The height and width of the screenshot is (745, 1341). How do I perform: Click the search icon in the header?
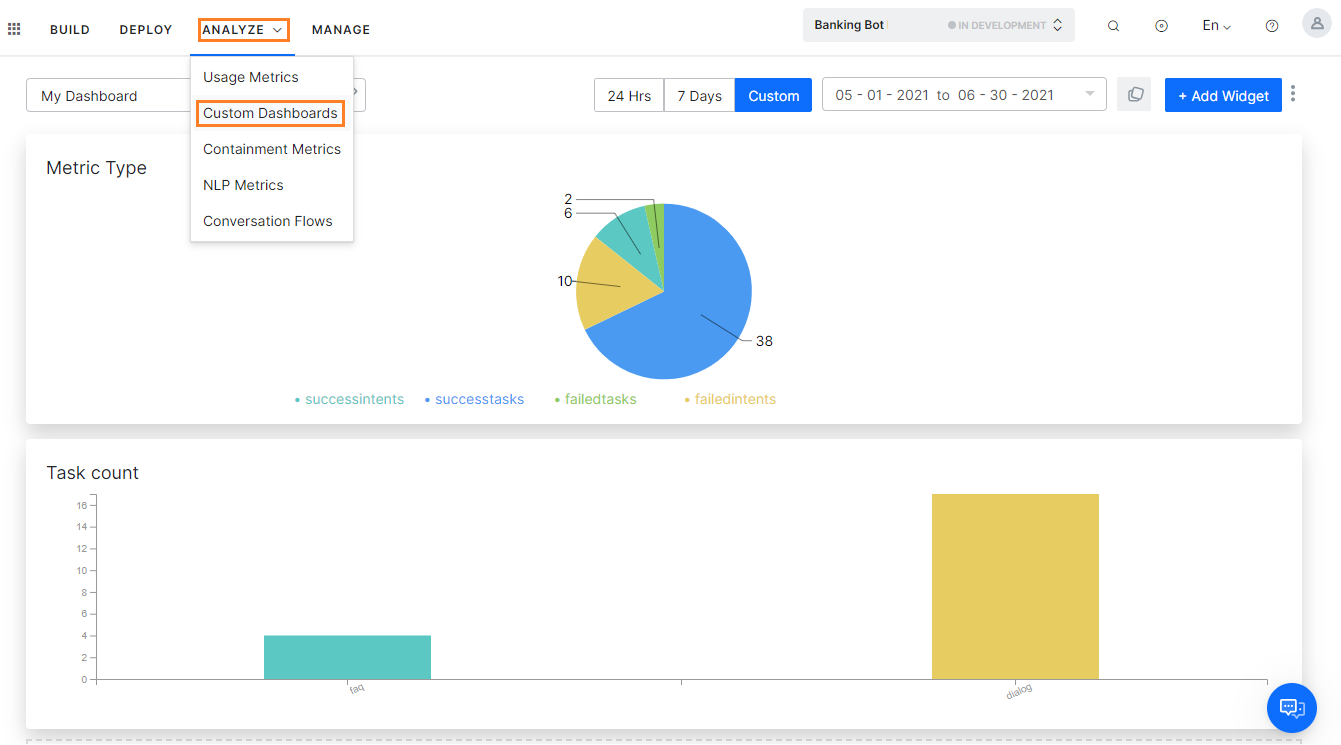pos(1113,25)
